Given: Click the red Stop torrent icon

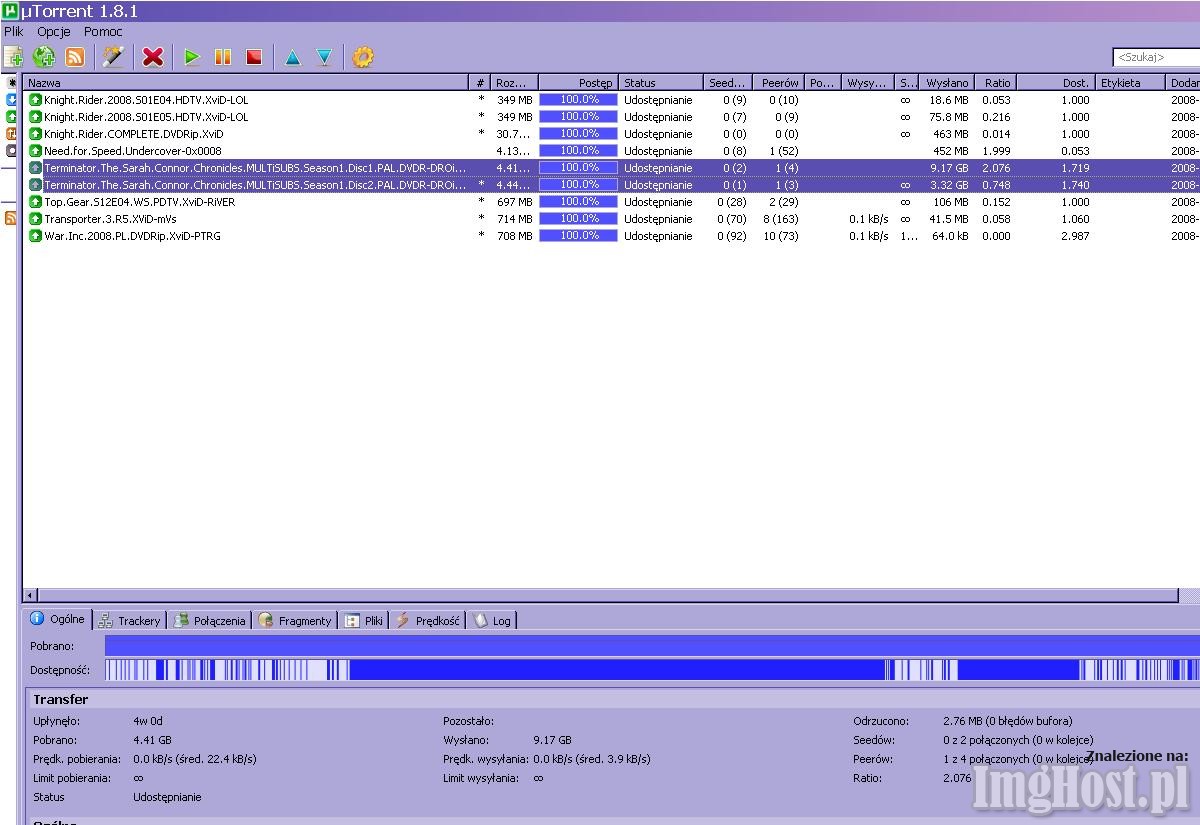Looking at the screenshot, I should (254, 58).
